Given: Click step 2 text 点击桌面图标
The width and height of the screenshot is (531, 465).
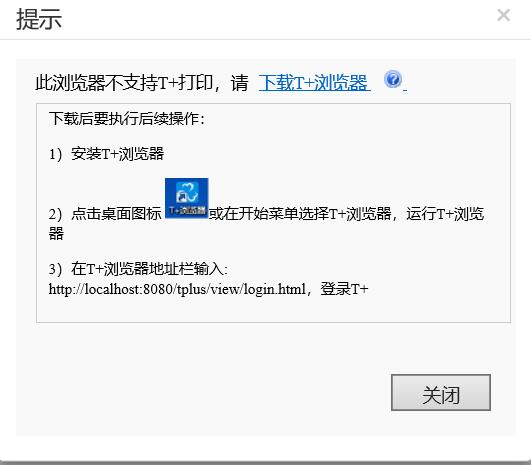Looking at the screenshot, I should pyautogui.click(x=116, y=214).
